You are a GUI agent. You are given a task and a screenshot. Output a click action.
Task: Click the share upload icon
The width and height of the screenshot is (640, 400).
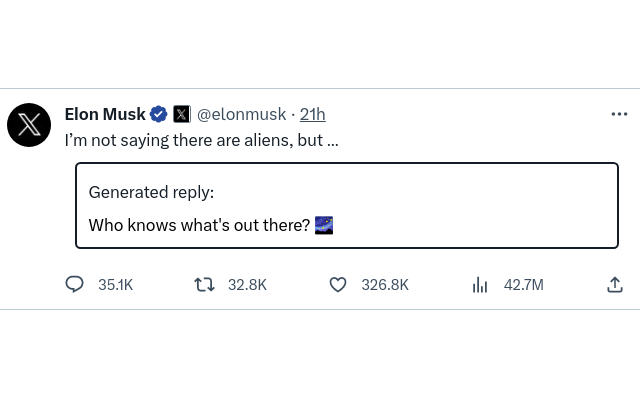615,285
